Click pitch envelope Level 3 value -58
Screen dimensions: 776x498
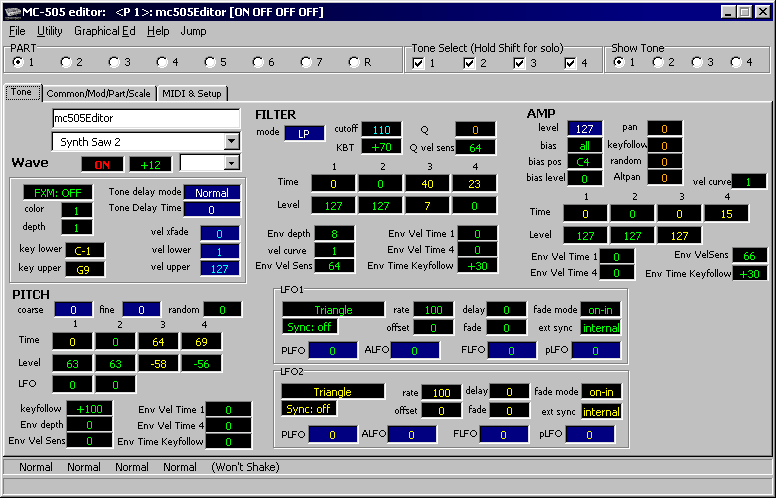(158, 364)
